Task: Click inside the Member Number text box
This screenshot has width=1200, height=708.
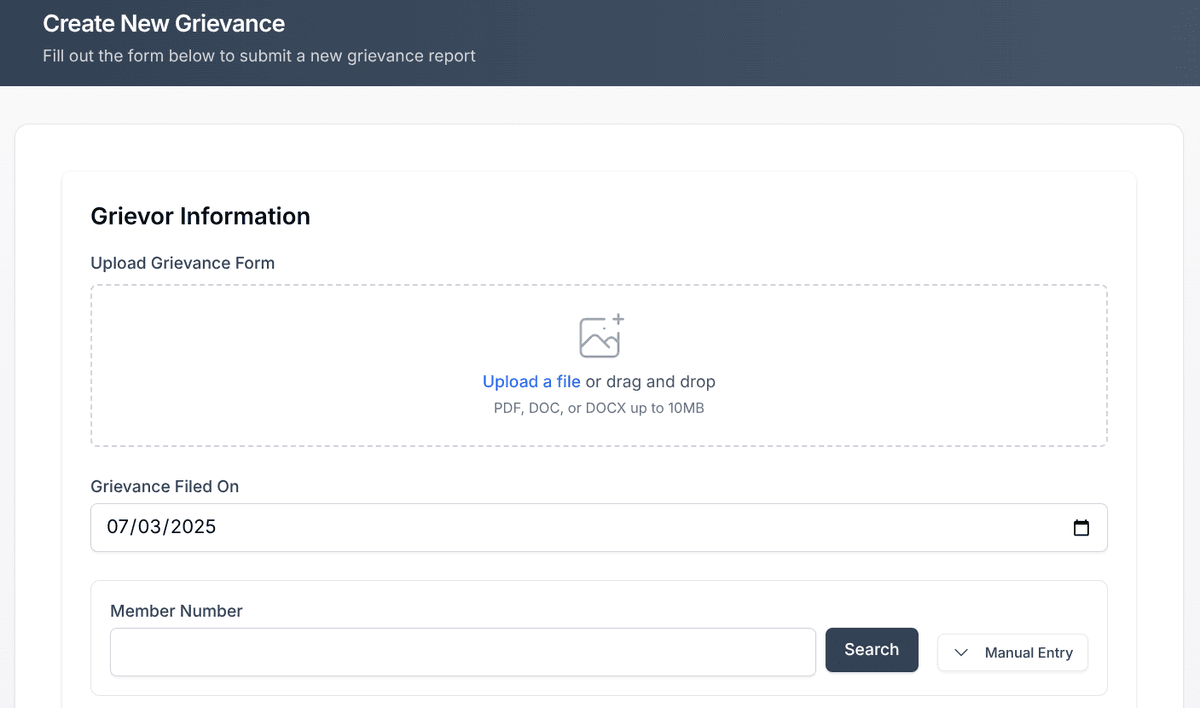Action: [x=462, y=651]
